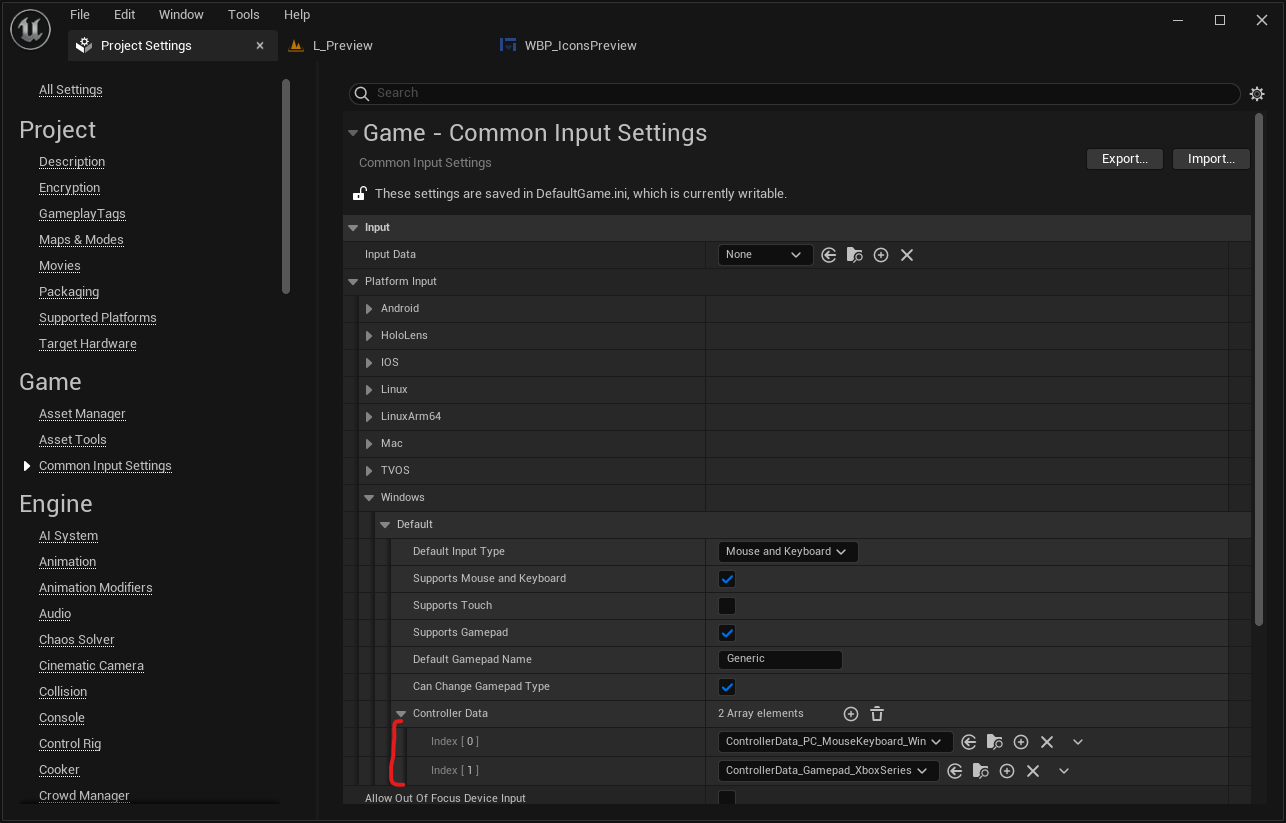Collapse the Platform Input section
This screenshot has height=823, width=1286.
click(x=353, y=282)
